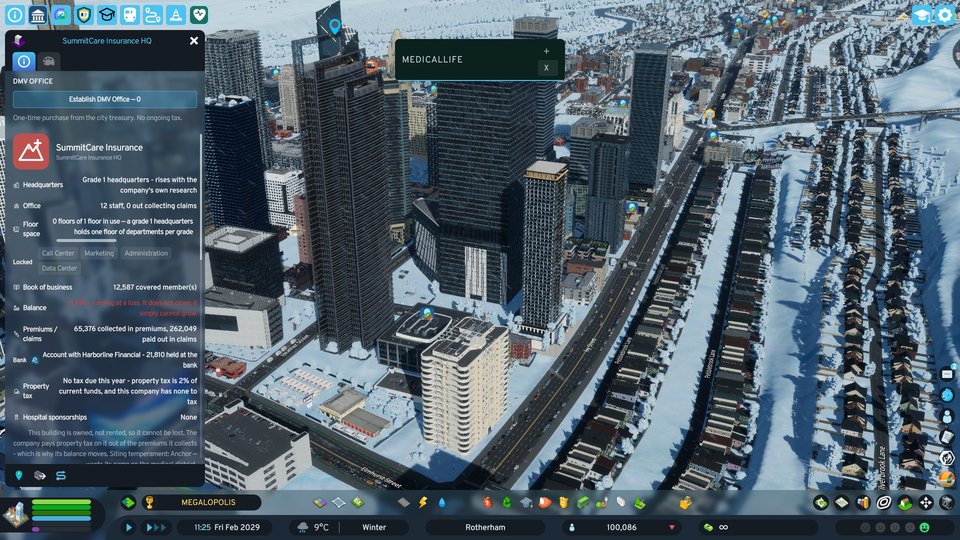Click the Winter season label
Screen dimensions: 960x540
374,527
